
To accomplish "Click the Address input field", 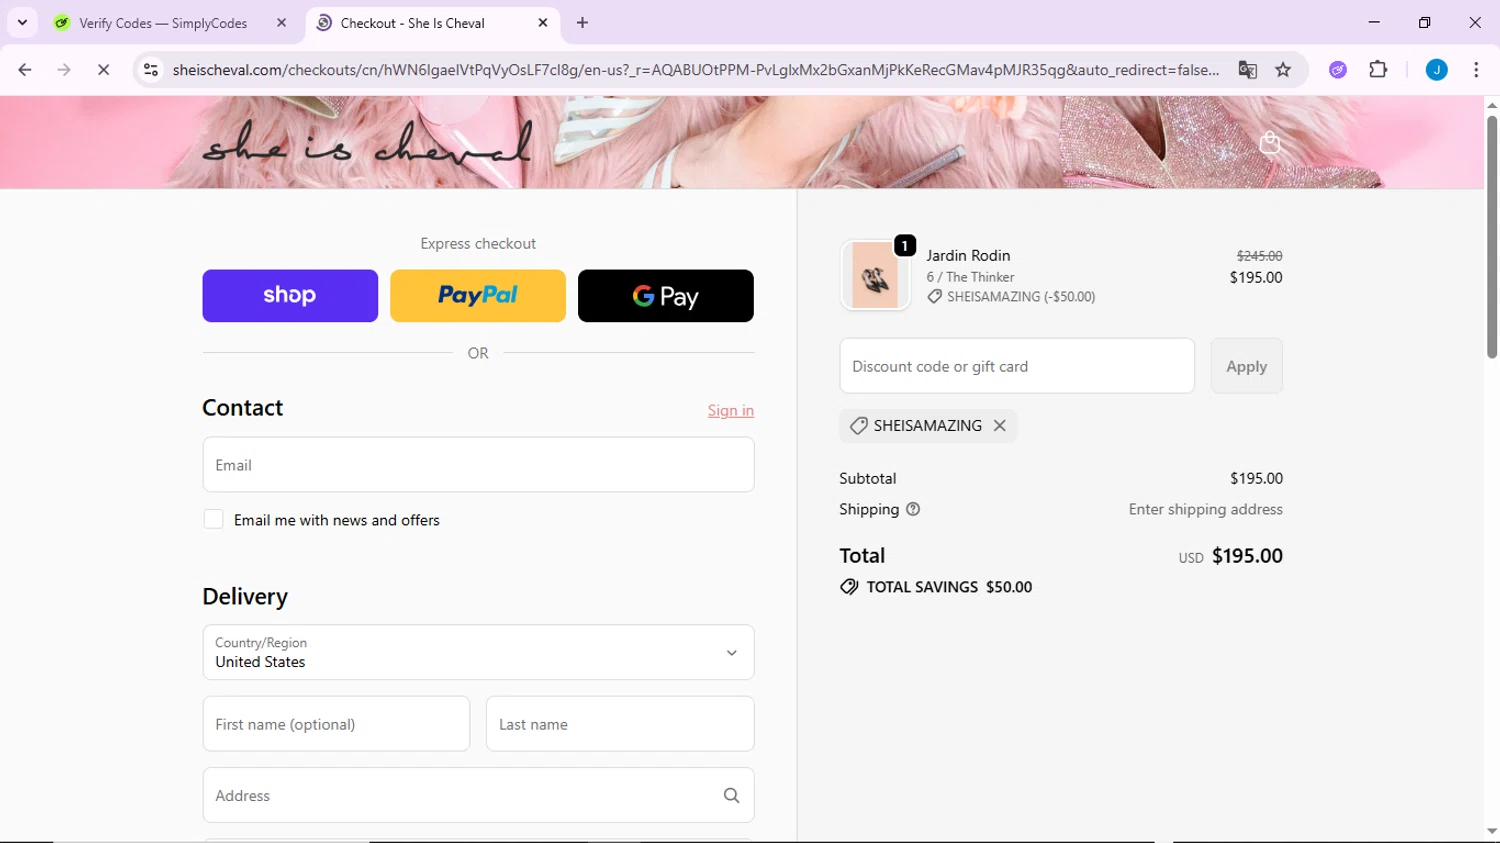I will click(x=478, y=796).
